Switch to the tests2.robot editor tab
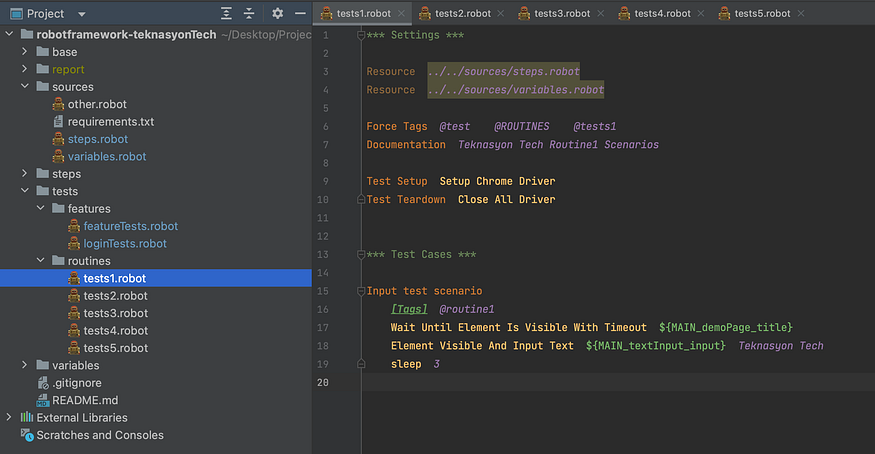The width and height of the screenshot is (875, 454). click(x=463, y=13)
